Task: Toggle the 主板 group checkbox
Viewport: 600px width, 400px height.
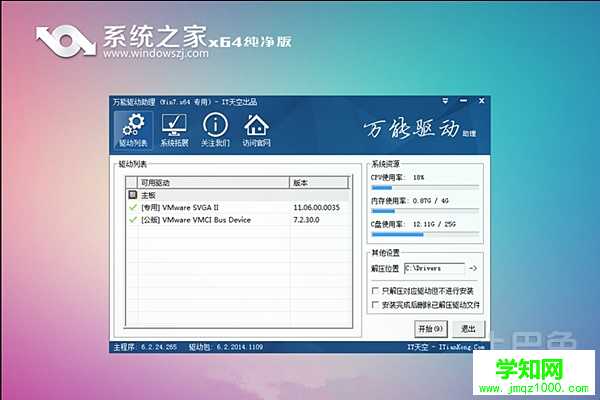Action: 132,195
